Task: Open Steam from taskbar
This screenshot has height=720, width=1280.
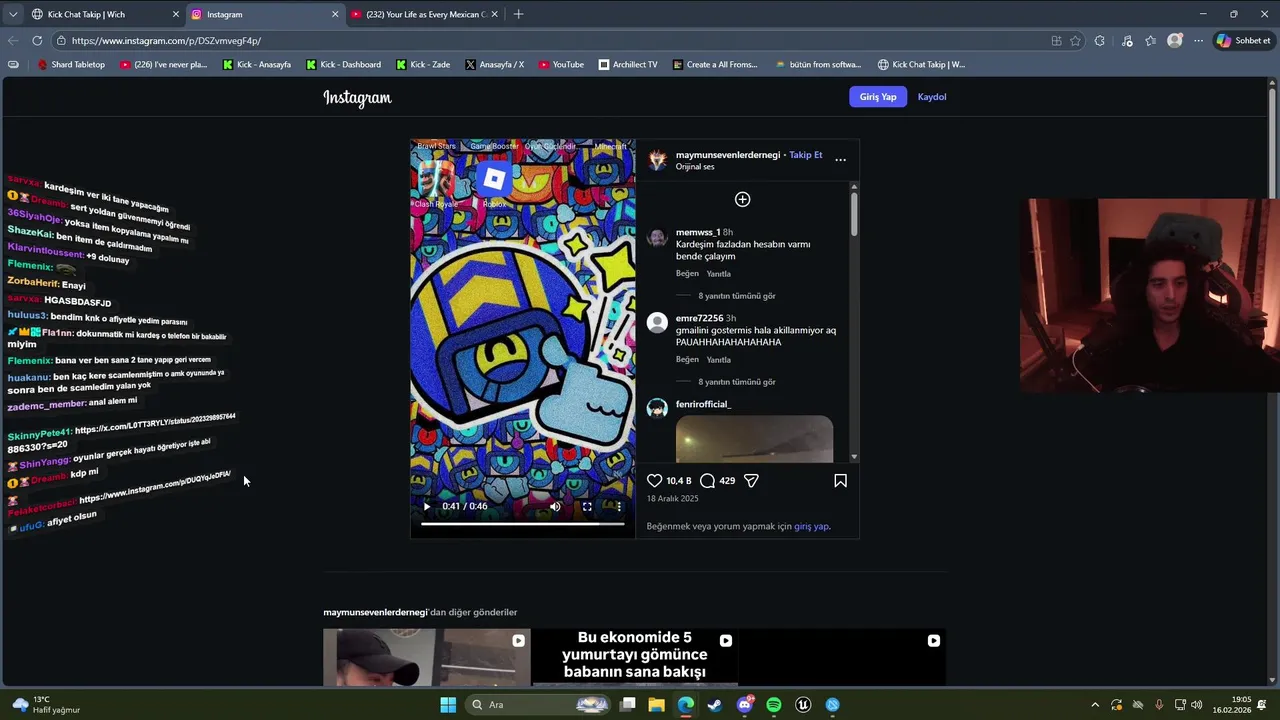Action: (715, 705)
